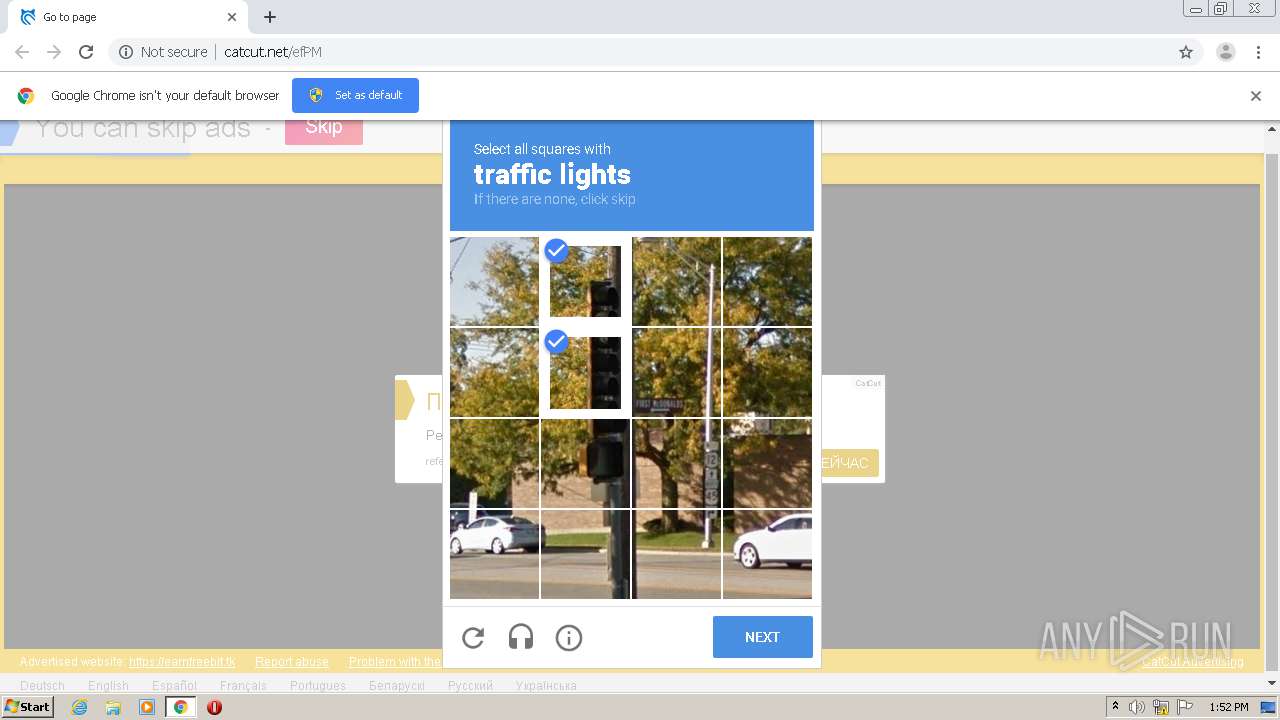Open the Chrome profile avatar

pos(1226,52)
